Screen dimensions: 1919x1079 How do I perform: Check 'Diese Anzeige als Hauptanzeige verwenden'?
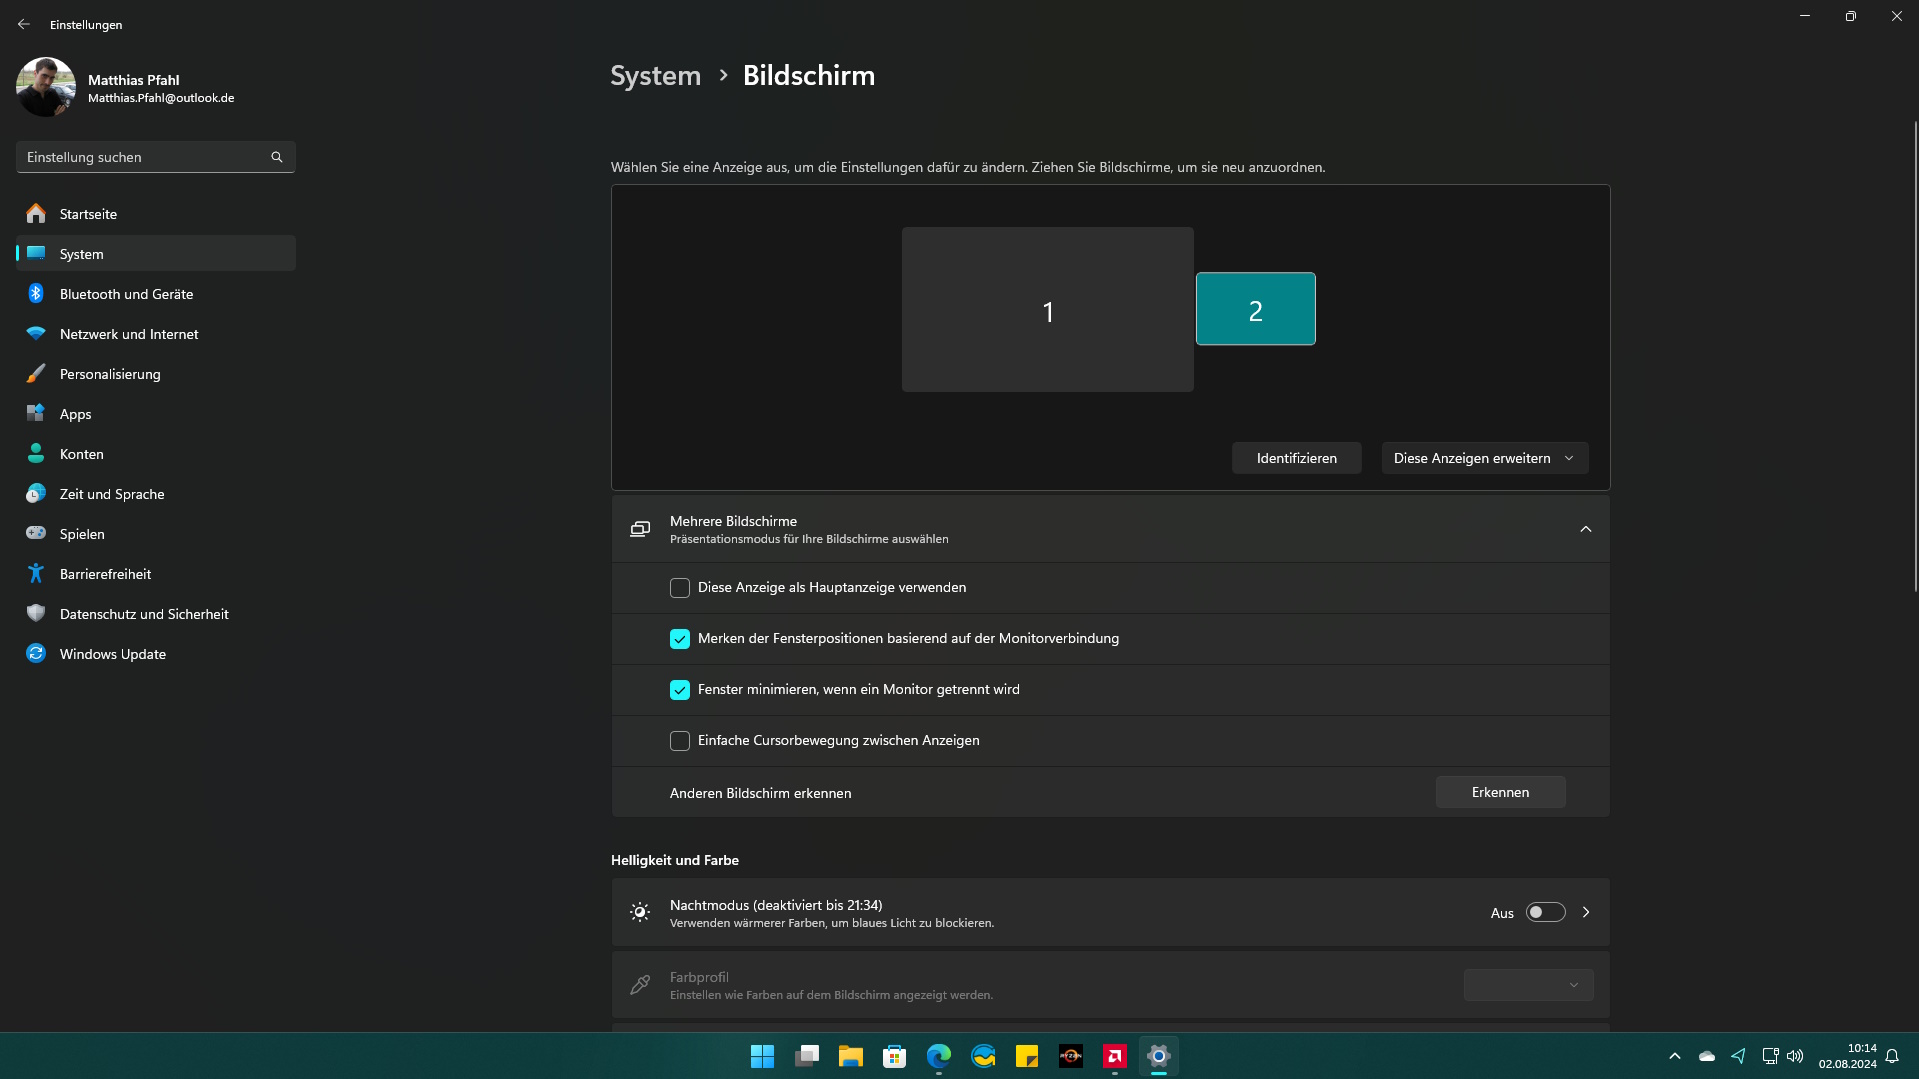[x=680, y=588]
